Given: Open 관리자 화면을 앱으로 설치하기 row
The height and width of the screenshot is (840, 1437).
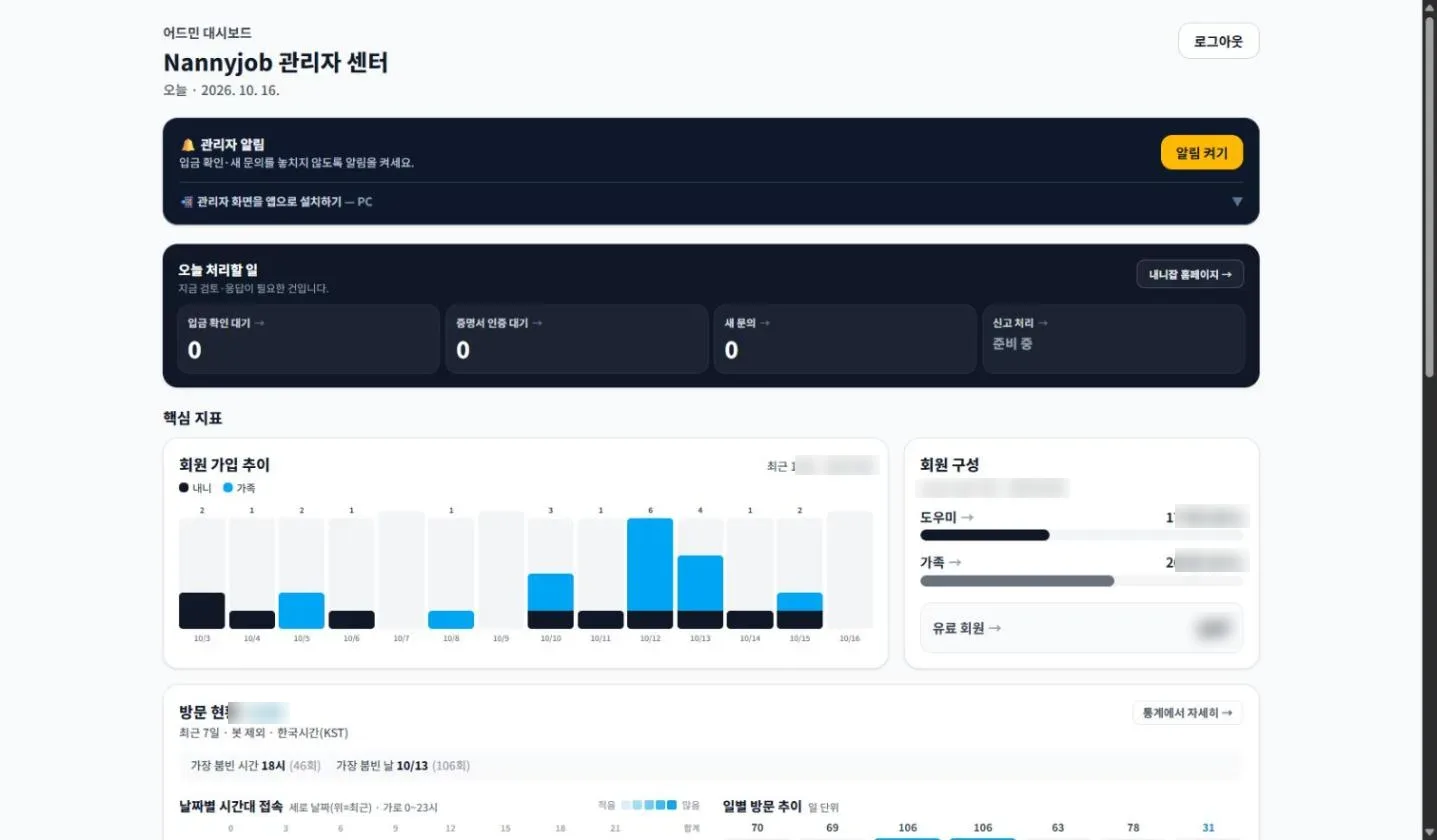Looking at the screenshot, I should (x=711, y=201).
